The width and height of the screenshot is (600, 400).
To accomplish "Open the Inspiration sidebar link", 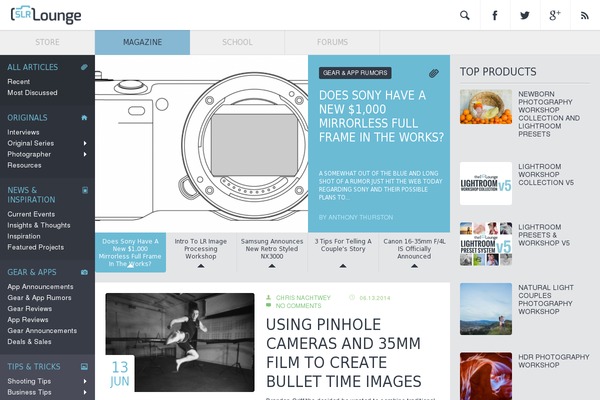I will click(24, 237).
